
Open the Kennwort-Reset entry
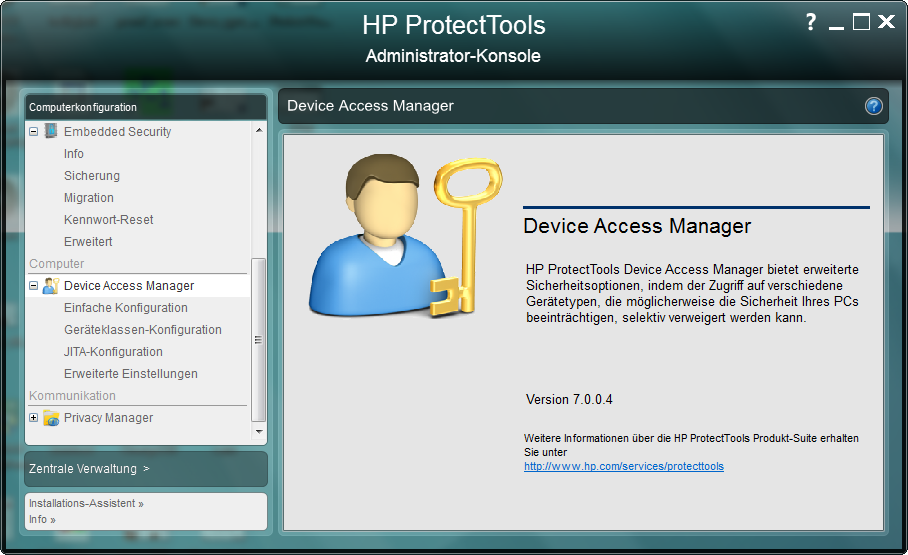109,220
